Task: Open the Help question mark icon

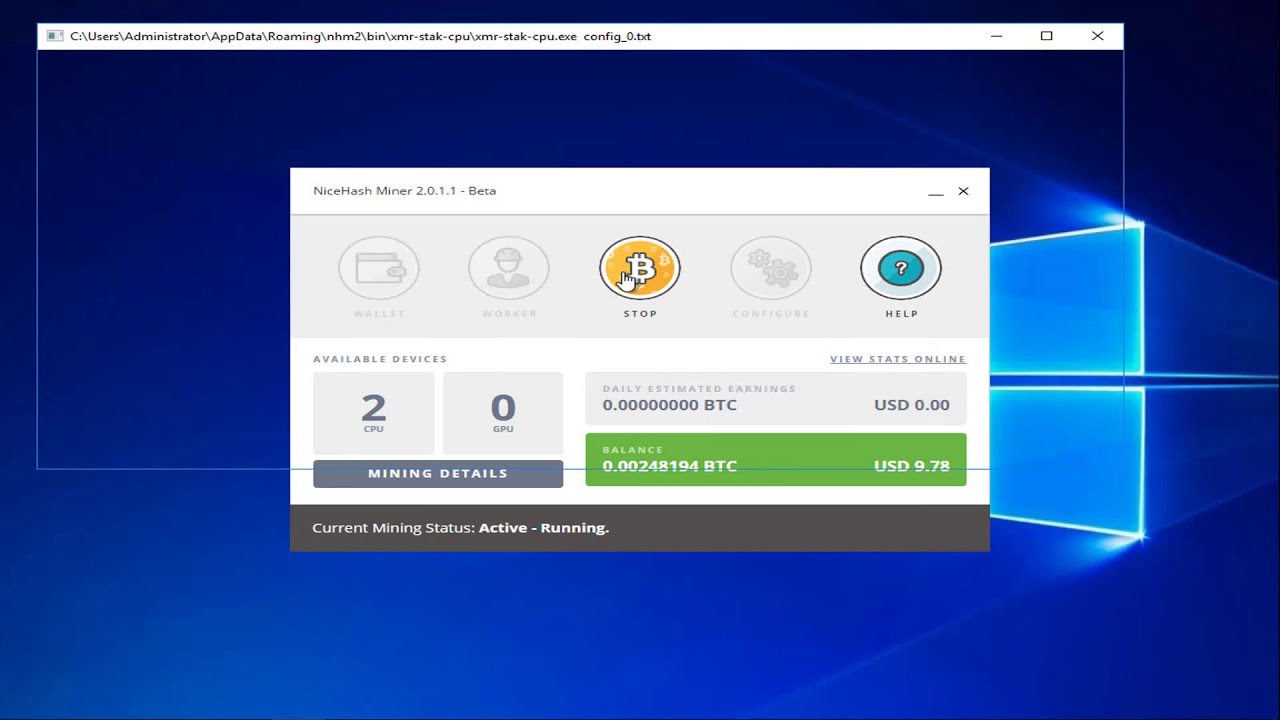Action: click(901, 268)
